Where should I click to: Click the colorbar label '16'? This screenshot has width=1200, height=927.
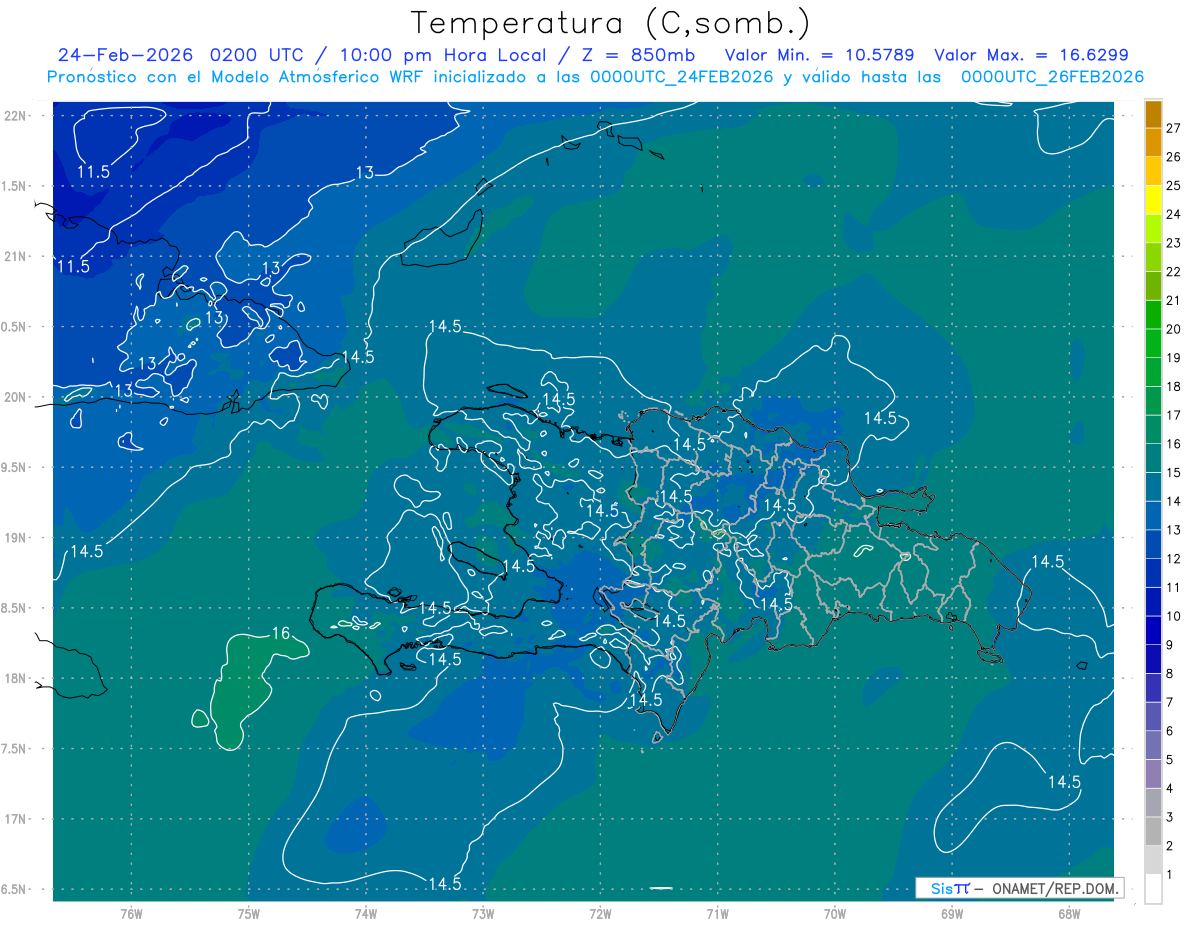click(1174, 444)
